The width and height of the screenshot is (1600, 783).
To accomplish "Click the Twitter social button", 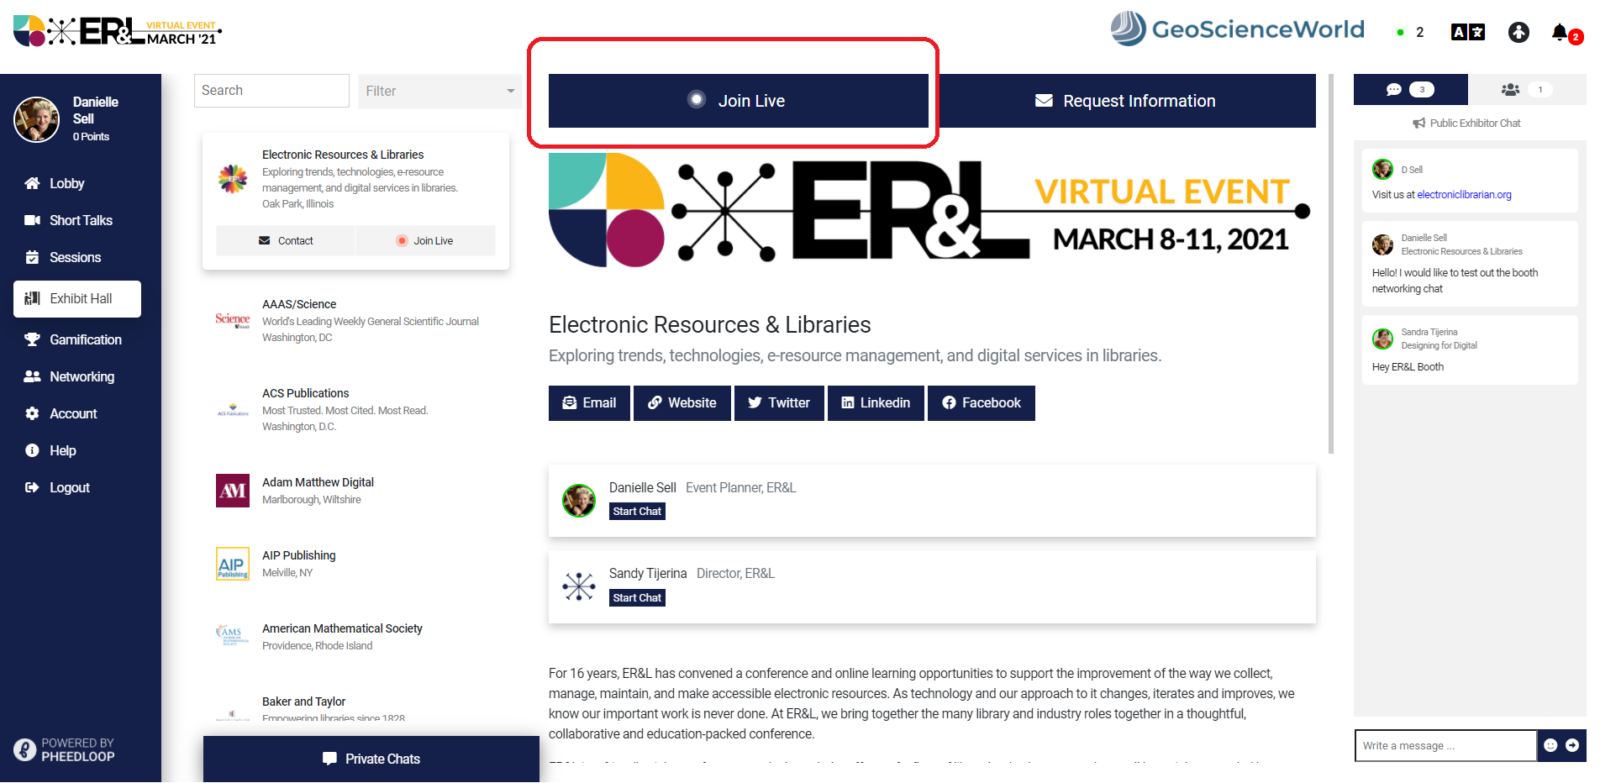I will pos(779,403).
